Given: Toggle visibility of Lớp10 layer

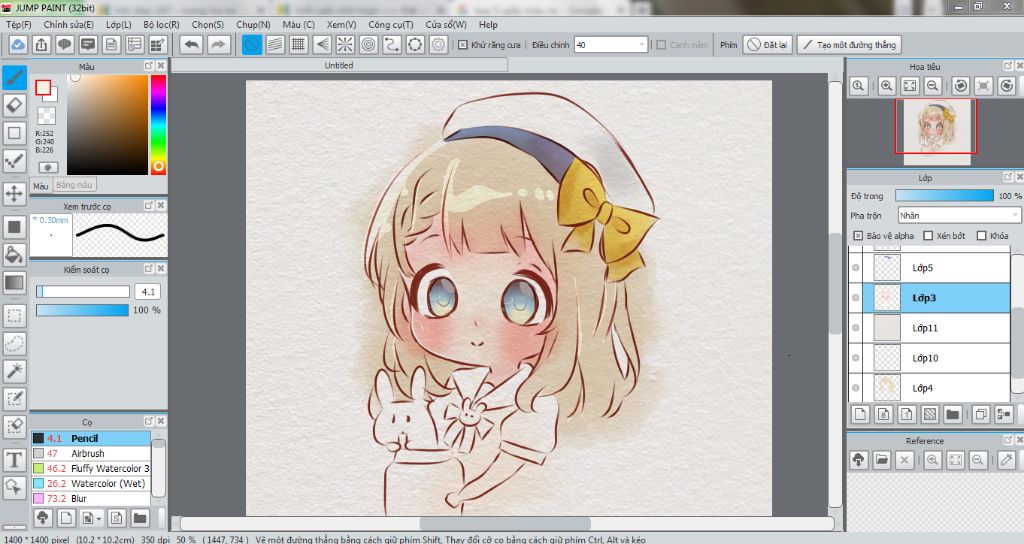Looking at the screenshot, I should [x=856, y=358].
